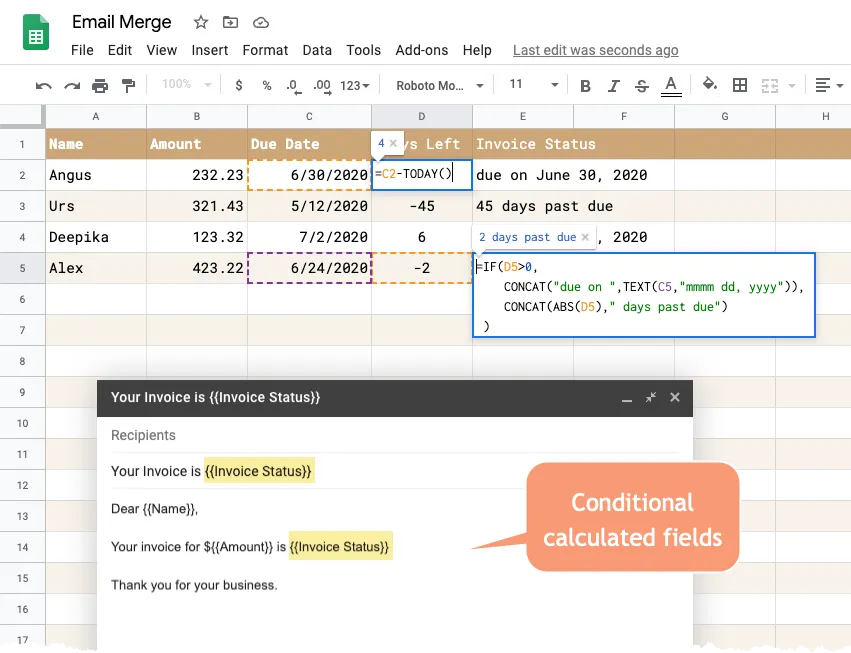Click the decrease decimal places icon
Viewport: 851px width, 653px height.
[x=291, y=85]
